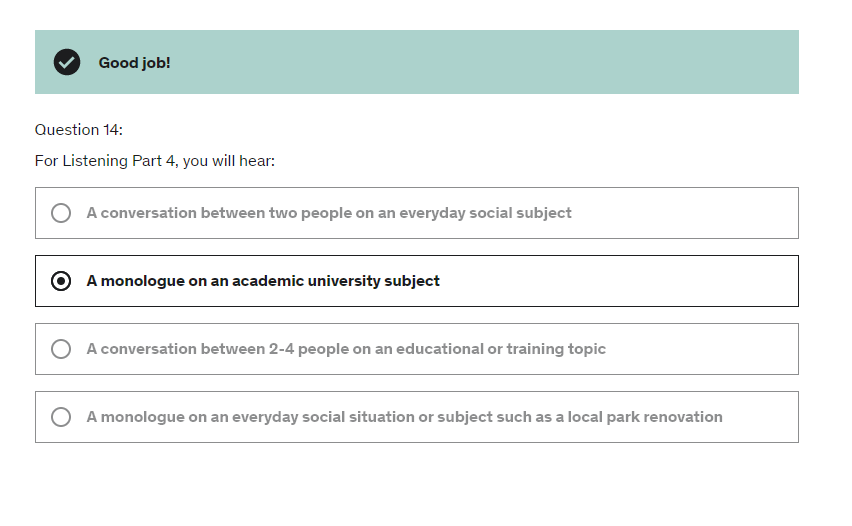Click the black checkmark icon in the banner
The image size is (852, 526).
coord(66,62)
